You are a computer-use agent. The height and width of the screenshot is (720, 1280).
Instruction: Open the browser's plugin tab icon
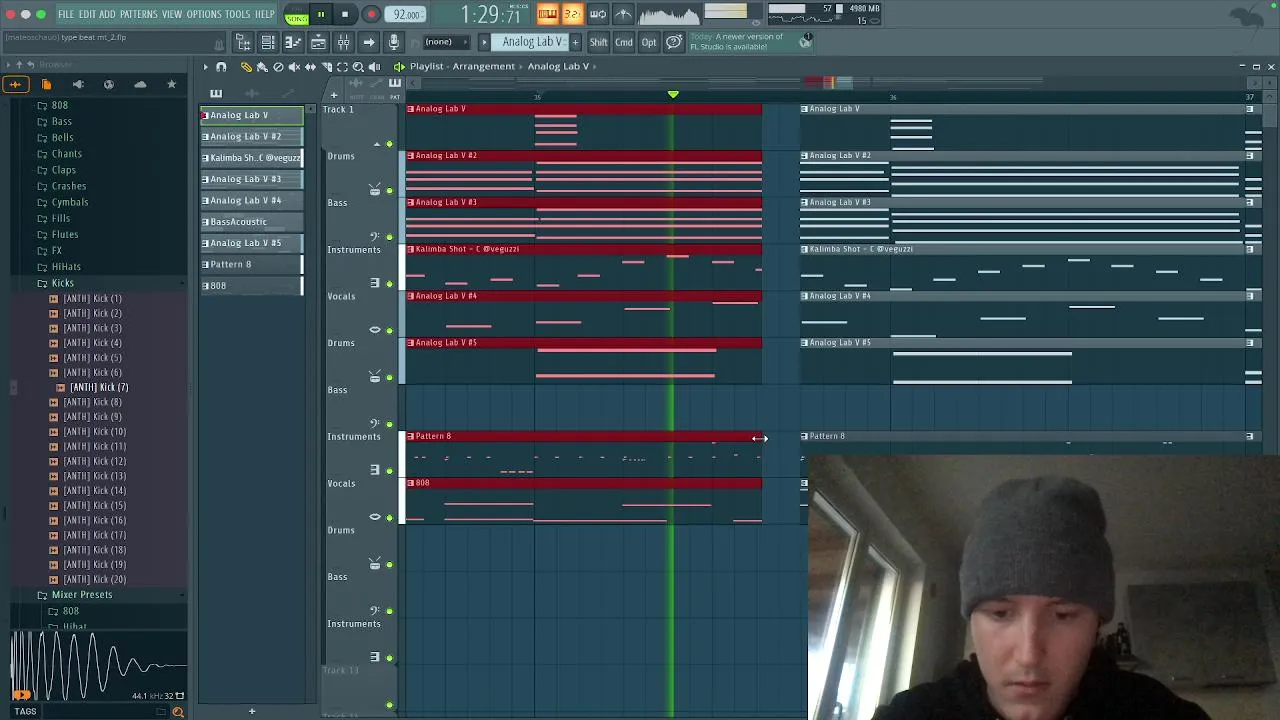[x=78, y=84]
